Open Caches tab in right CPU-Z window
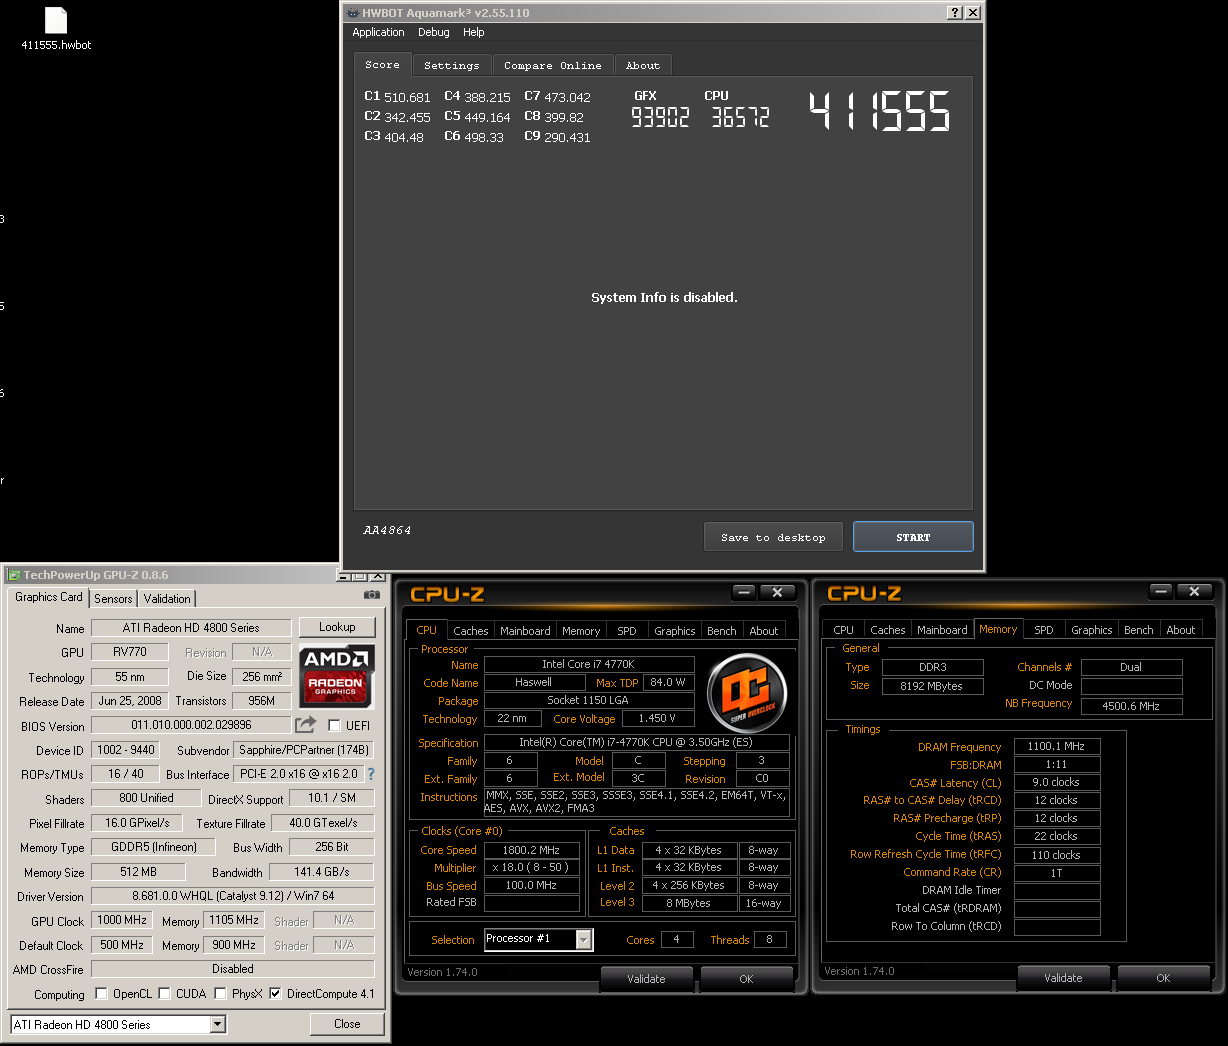Viewport: 1228px width, 1046px height. point(888,630)
